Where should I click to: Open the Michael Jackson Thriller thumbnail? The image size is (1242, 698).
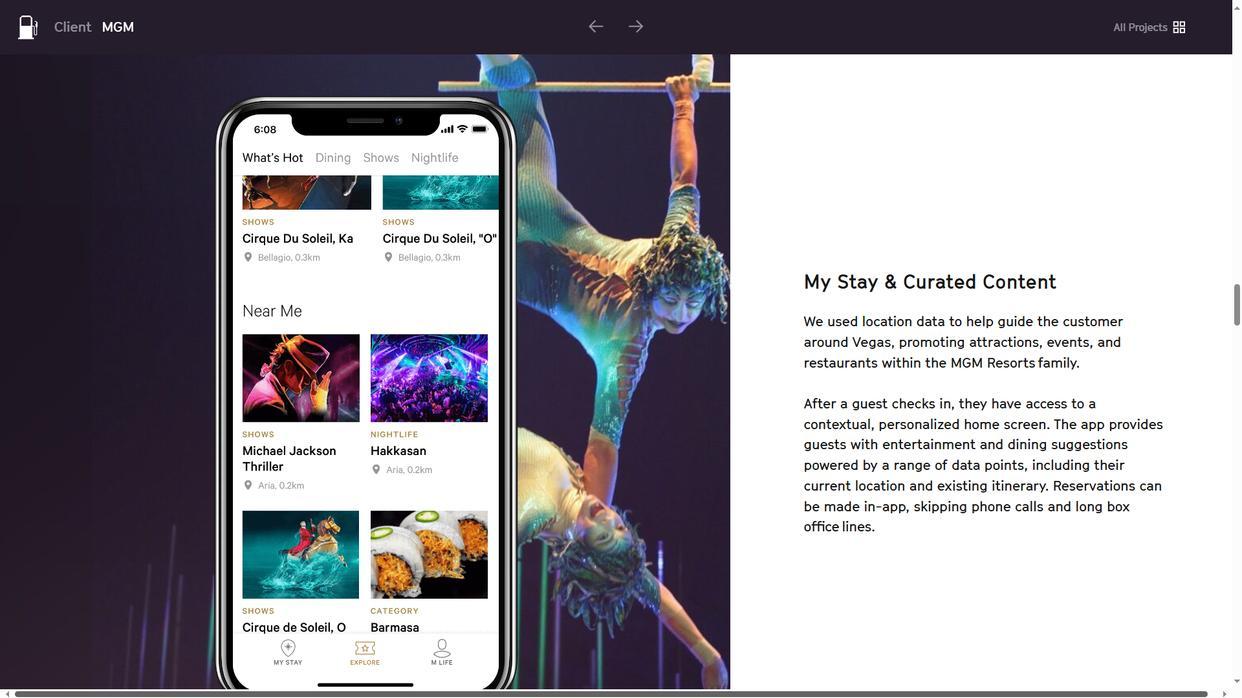pos(301,378)
